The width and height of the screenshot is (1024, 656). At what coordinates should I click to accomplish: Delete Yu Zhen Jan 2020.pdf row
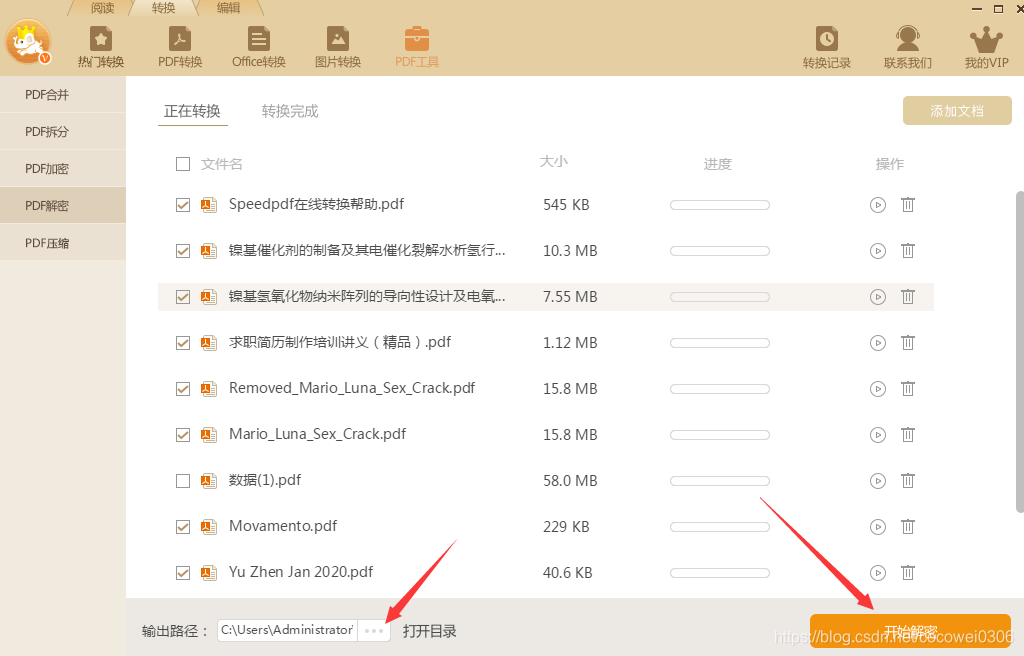908,573
